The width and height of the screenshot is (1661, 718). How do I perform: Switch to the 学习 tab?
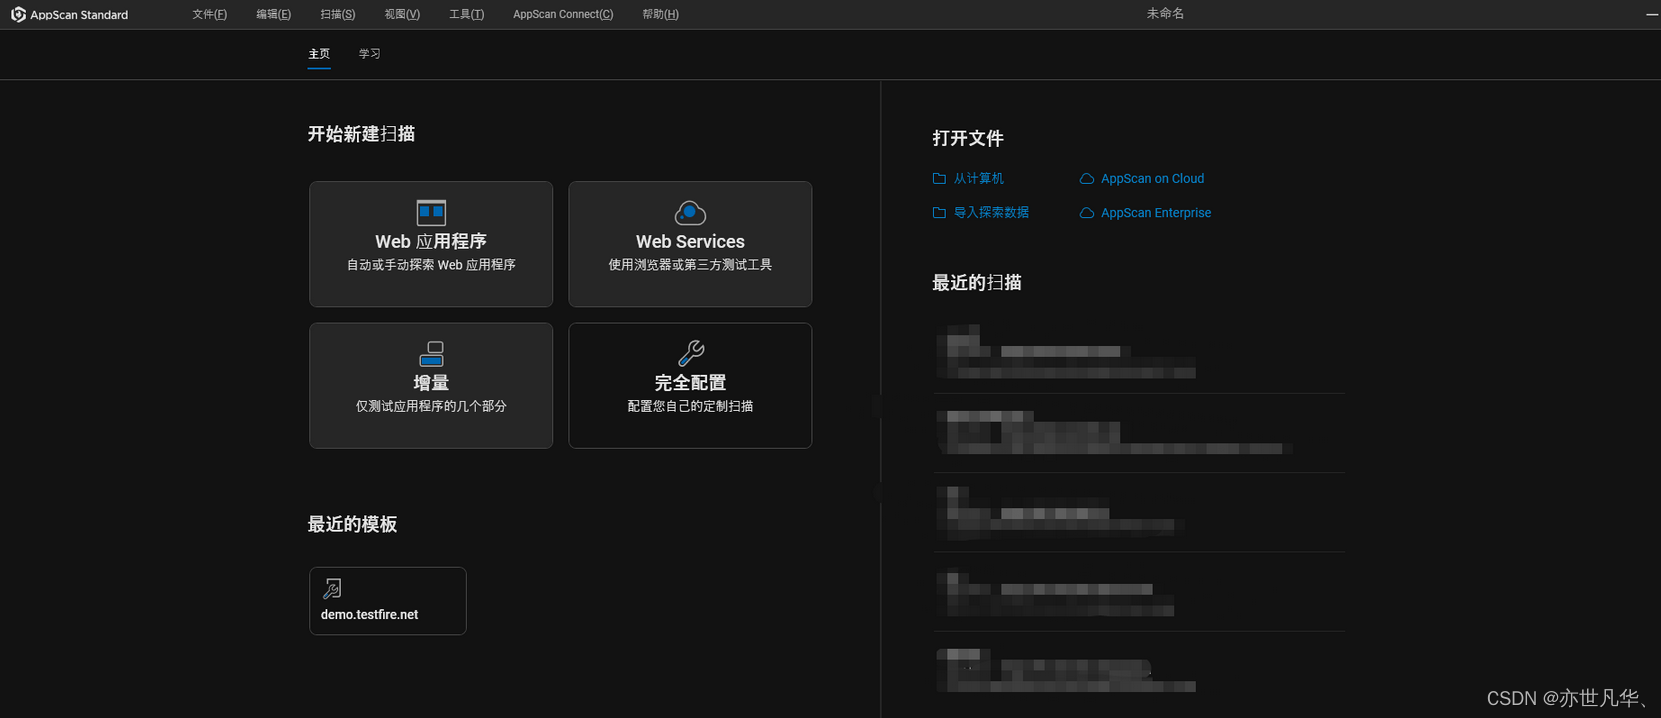(370, 54)
